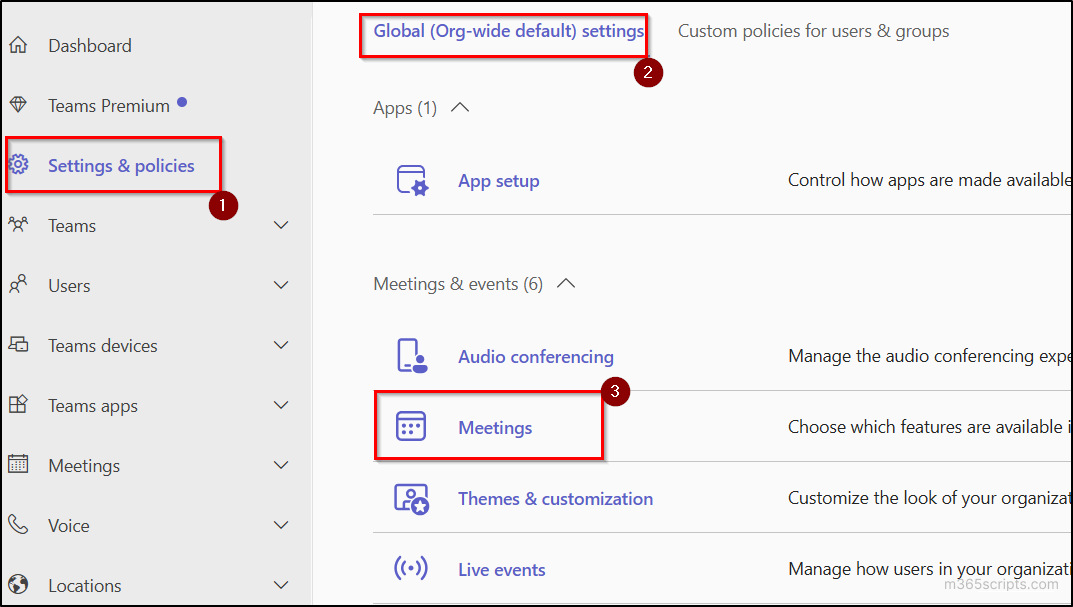The image size is (1073, 607).
Task: Select the Locations pin icon
Action: pyautogui.click(x=19, y=584)
